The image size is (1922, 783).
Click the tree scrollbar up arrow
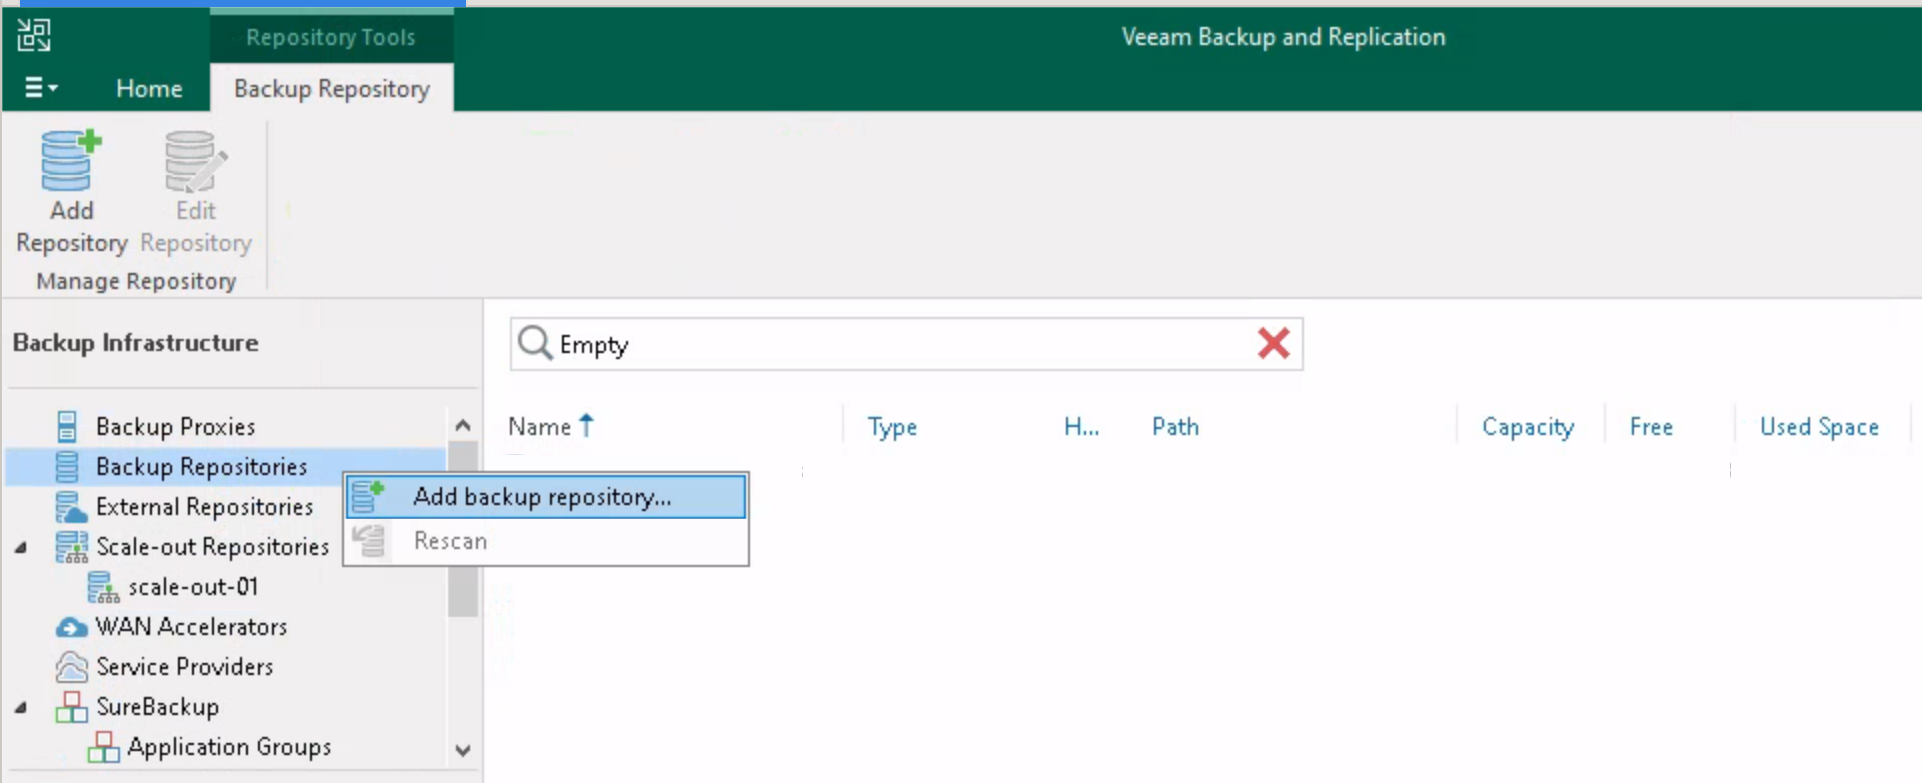coord(462,425)
